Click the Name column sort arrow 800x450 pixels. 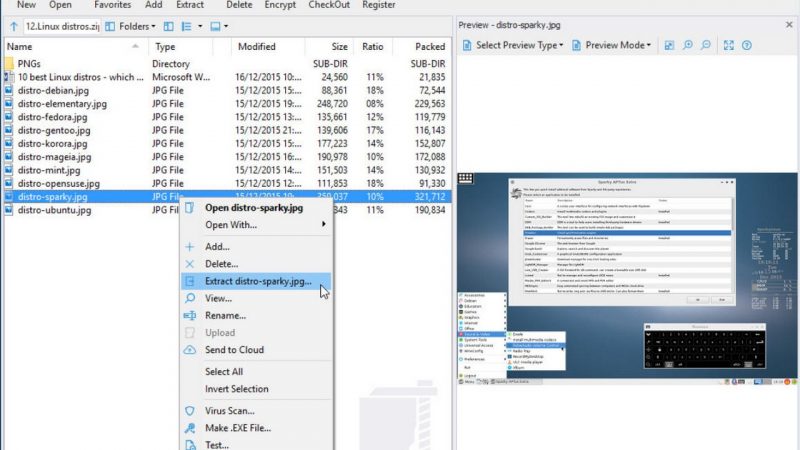pyautogui.click(x=135, y=46)
